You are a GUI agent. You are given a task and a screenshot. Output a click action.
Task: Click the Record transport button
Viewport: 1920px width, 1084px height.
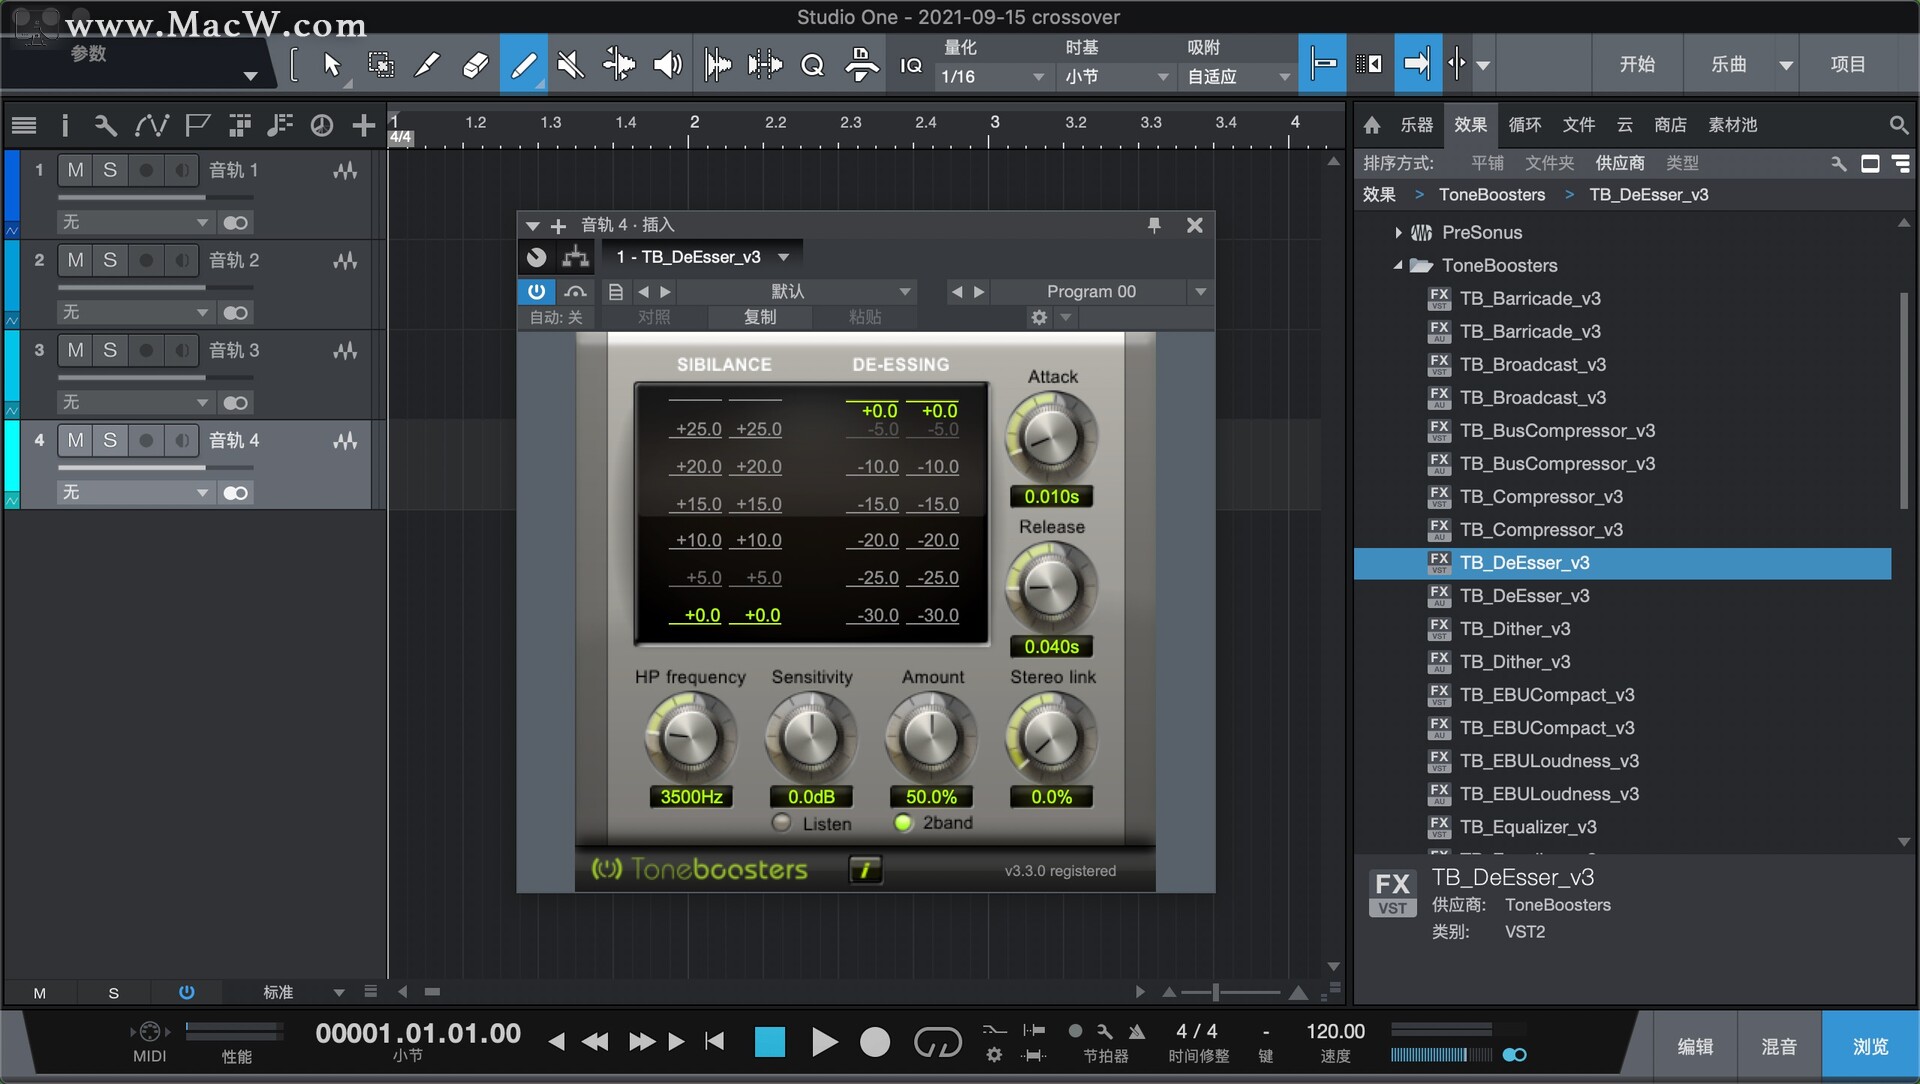(x=875, y=1042)
